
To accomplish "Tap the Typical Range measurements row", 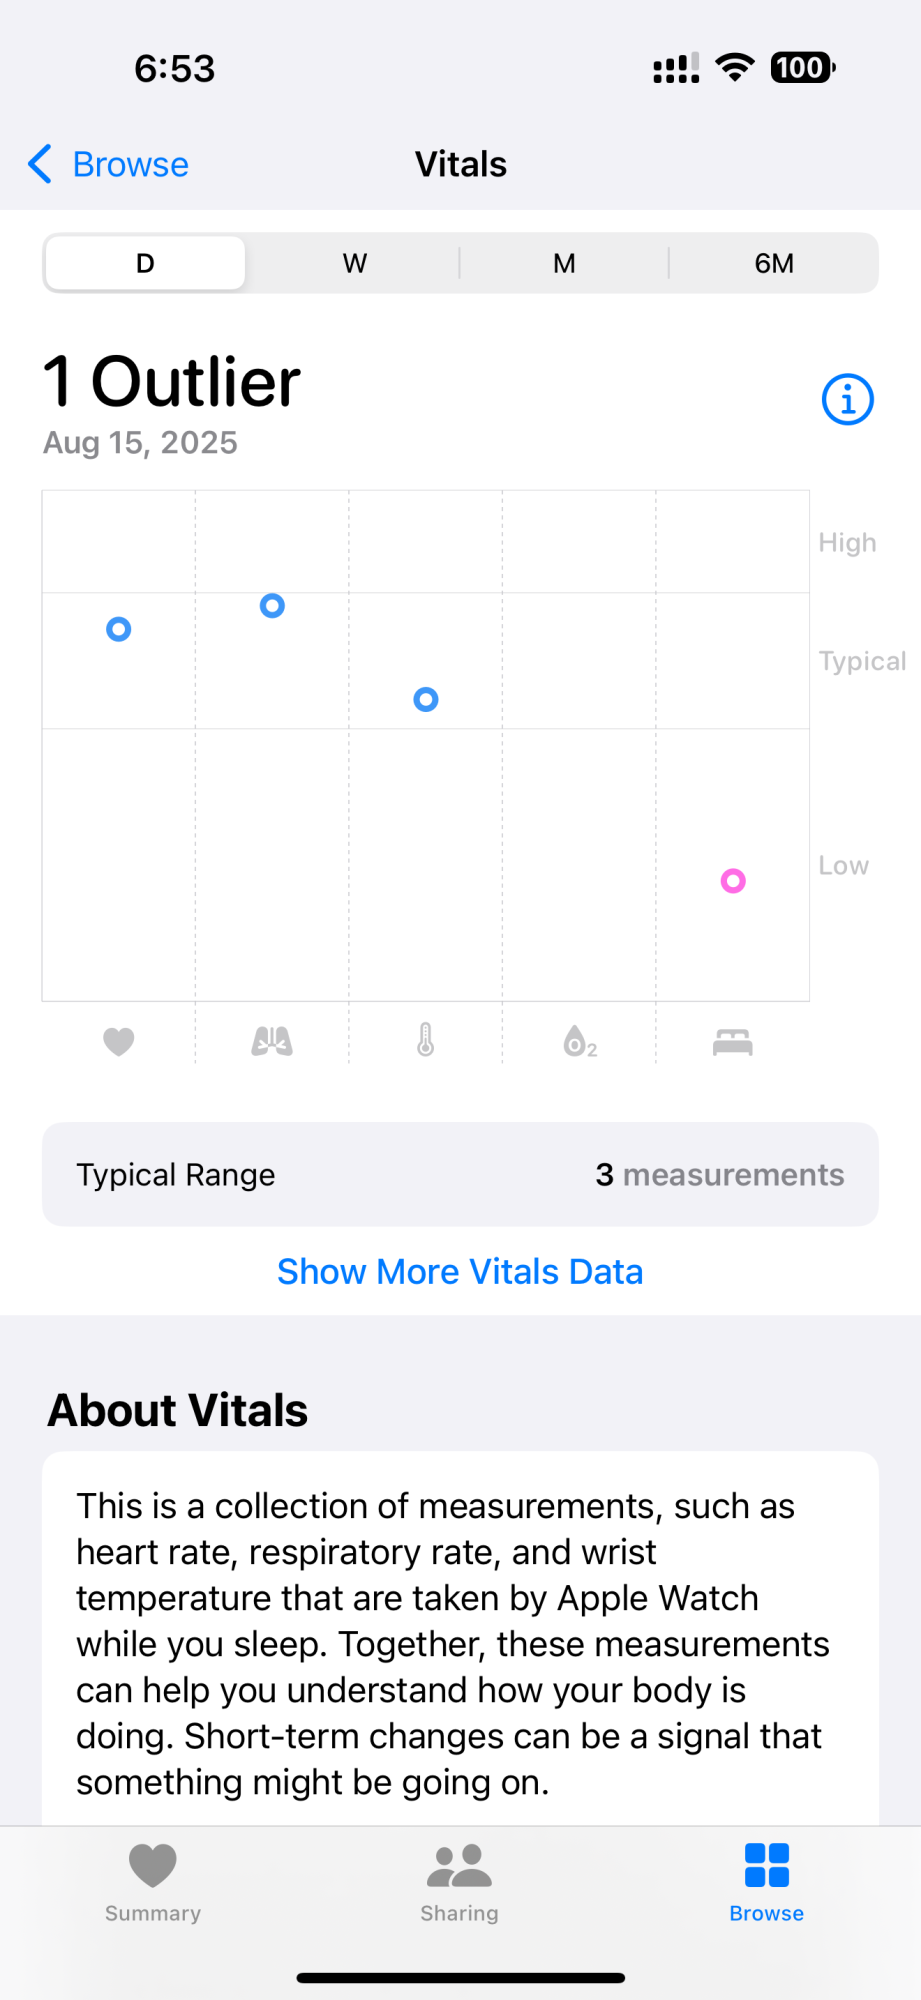I will coord(460,1174).
